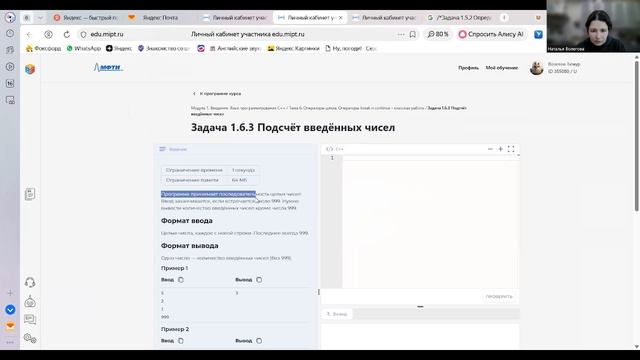
Task: Copy Пример 2 Вывод with copy icon
Action: [259, 341]
